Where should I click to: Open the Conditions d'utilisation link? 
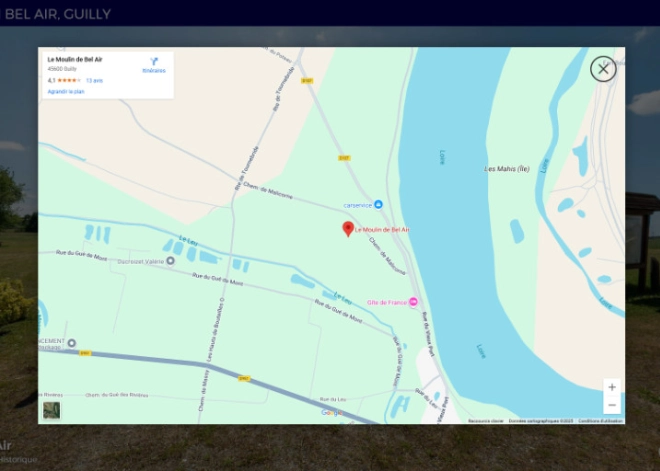coord(600,421)
